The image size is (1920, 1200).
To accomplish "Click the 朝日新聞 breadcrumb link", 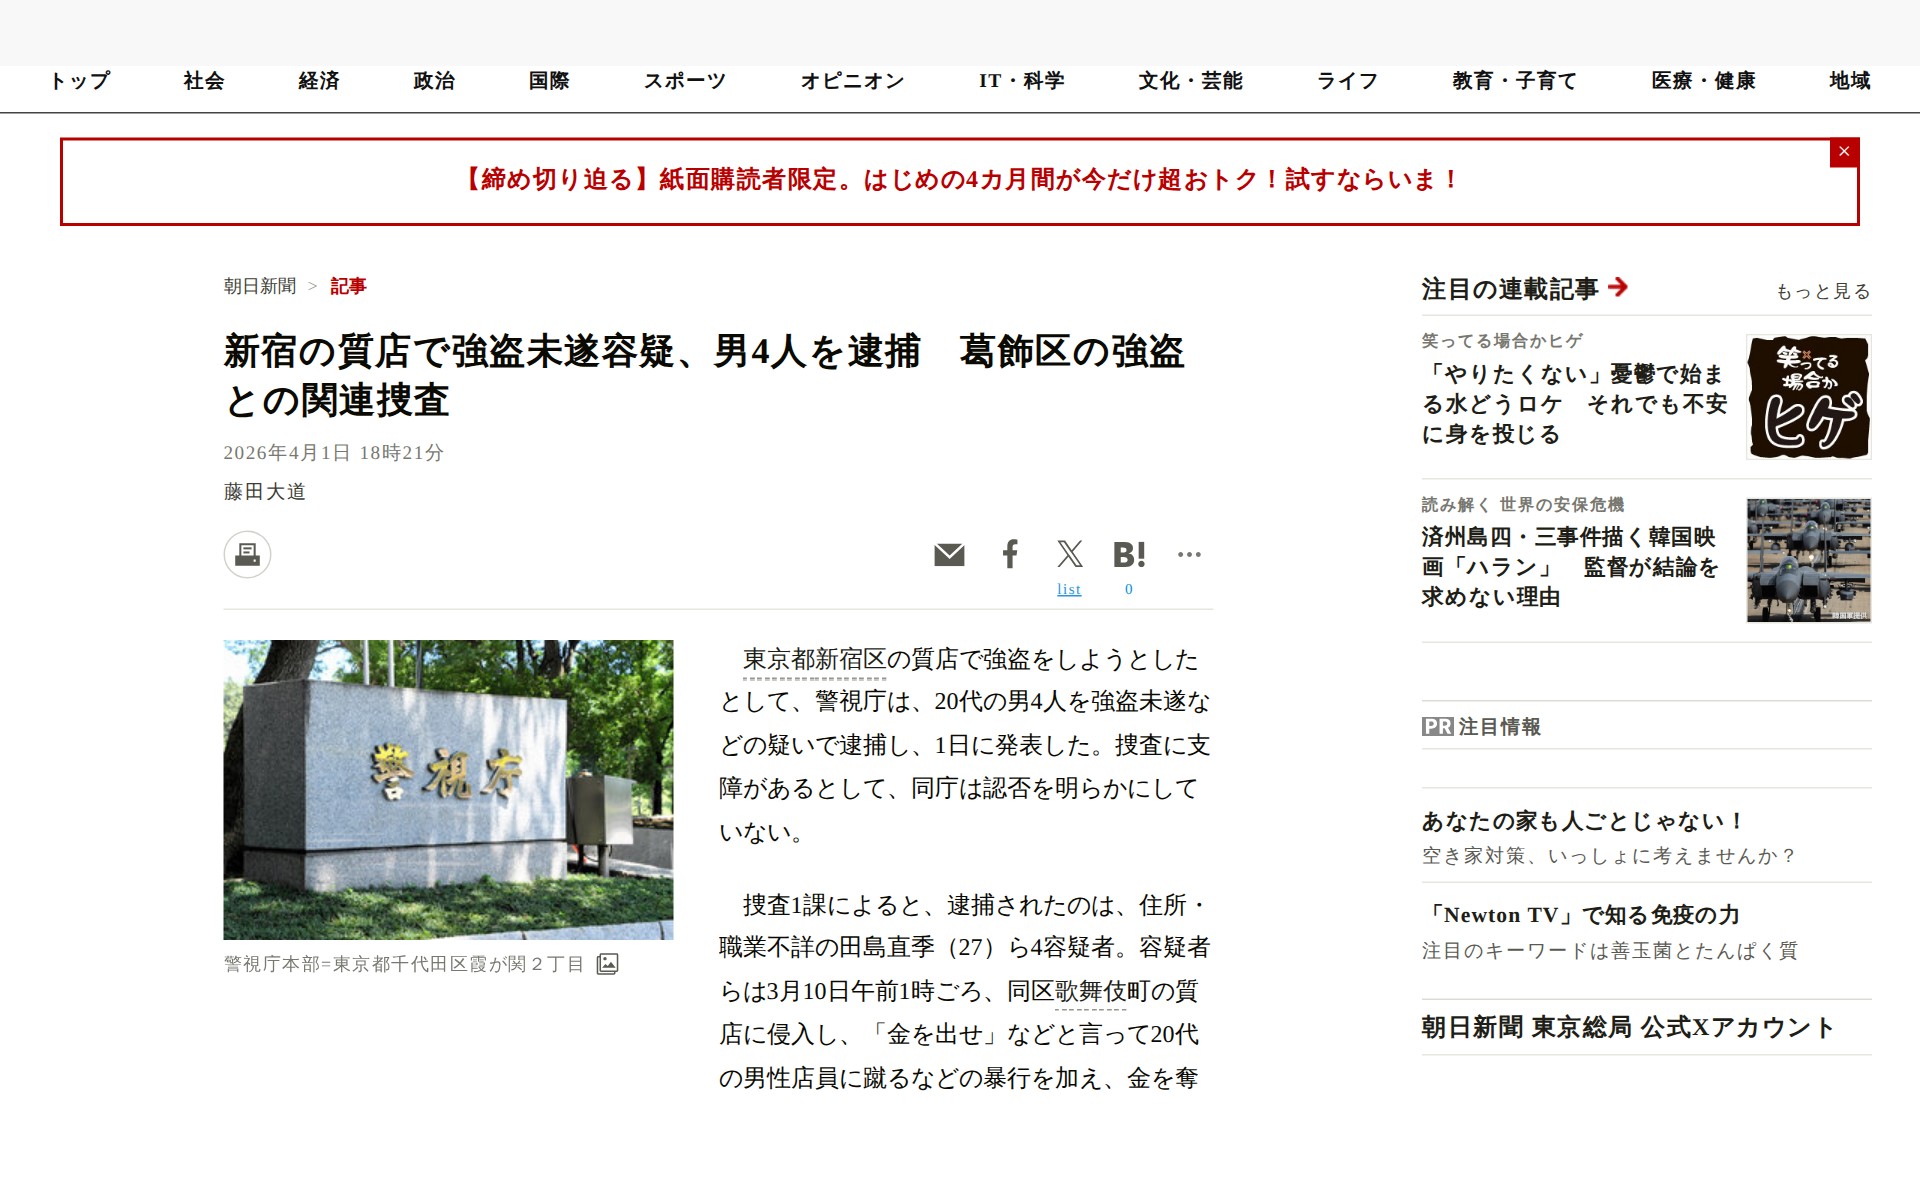I will click(x=260, y=286).
